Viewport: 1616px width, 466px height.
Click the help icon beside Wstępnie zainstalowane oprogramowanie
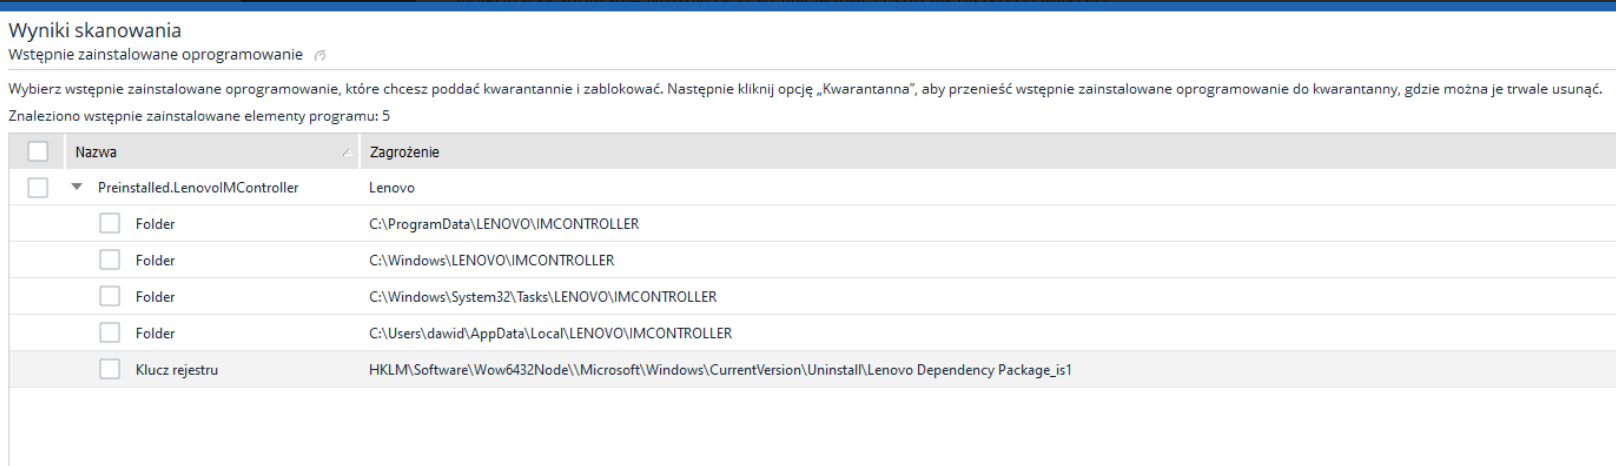[320, 55]
